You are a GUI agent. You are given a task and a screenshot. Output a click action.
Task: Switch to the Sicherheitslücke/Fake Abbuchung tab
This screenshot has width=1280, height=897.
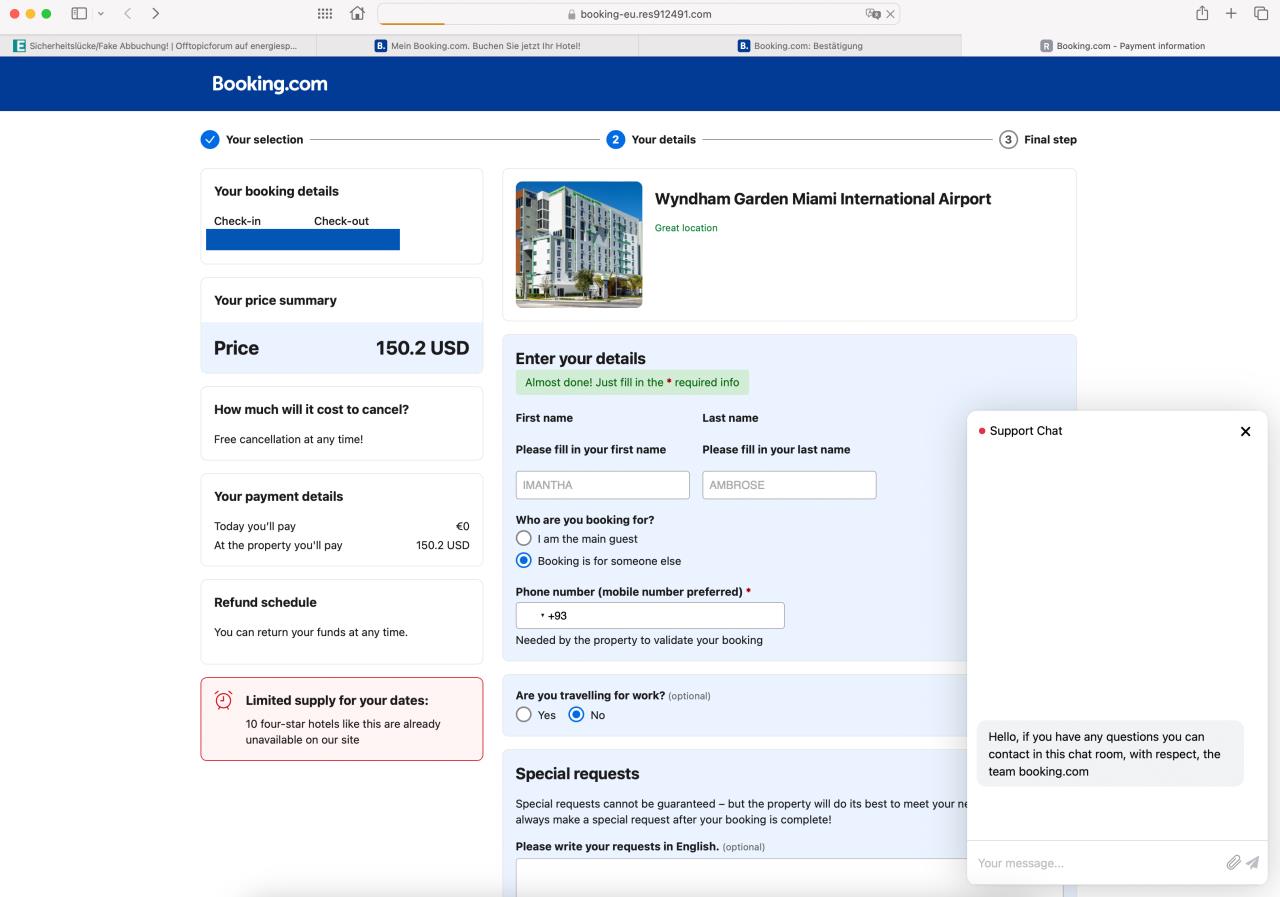[160, 45]
